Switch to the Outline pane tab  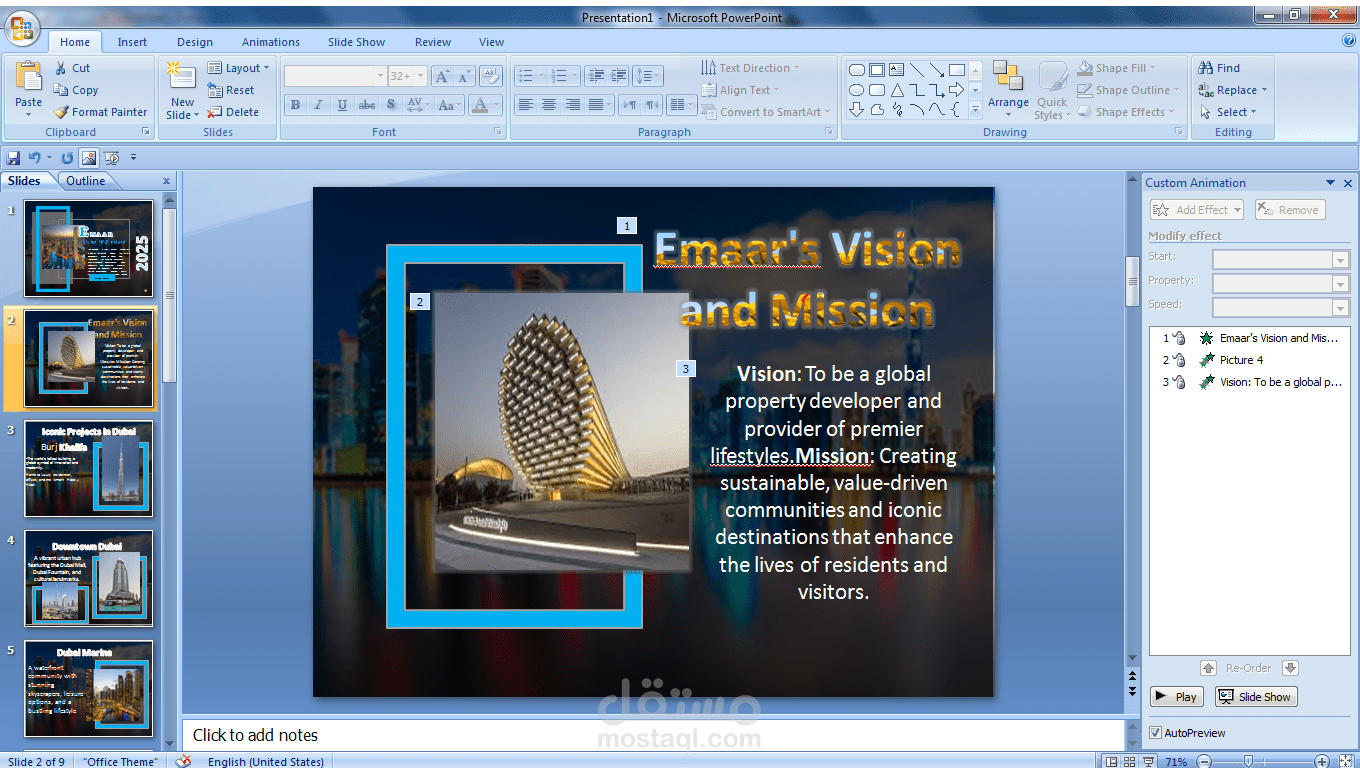86,181
